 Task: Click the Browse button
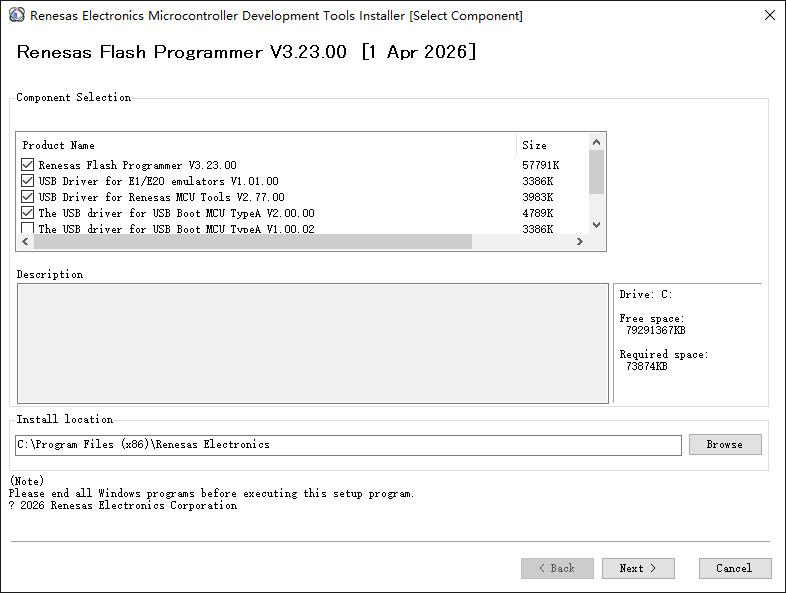tap(725, 445)
